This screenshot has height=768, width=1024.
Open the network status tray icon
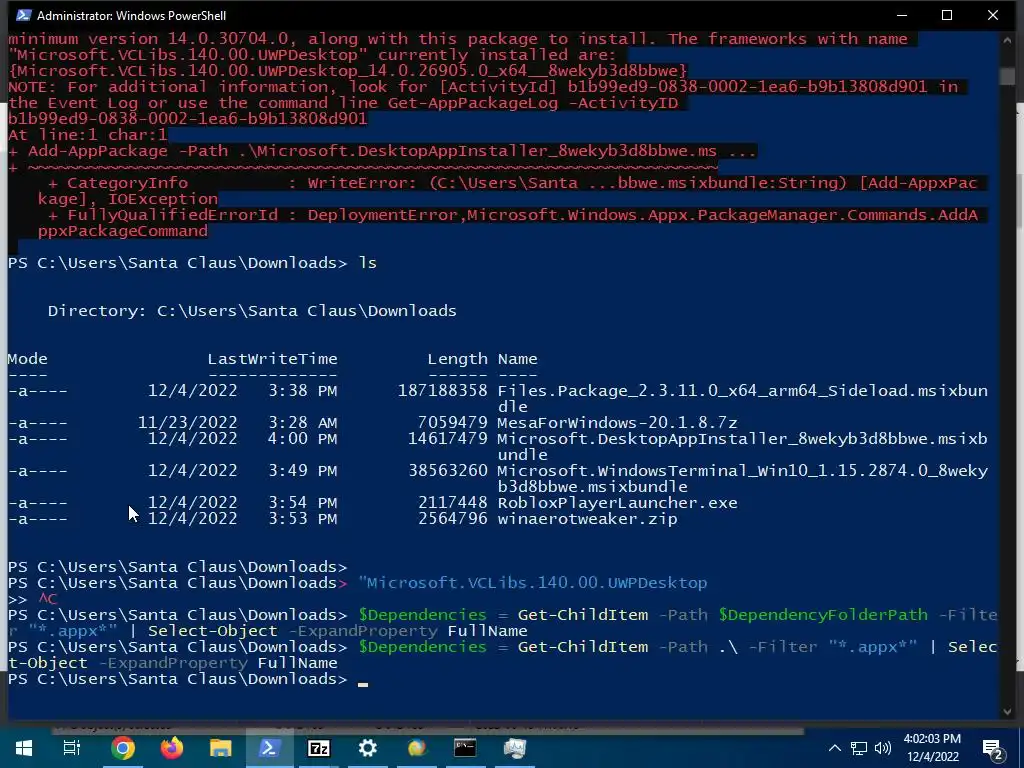coord(858,748)
